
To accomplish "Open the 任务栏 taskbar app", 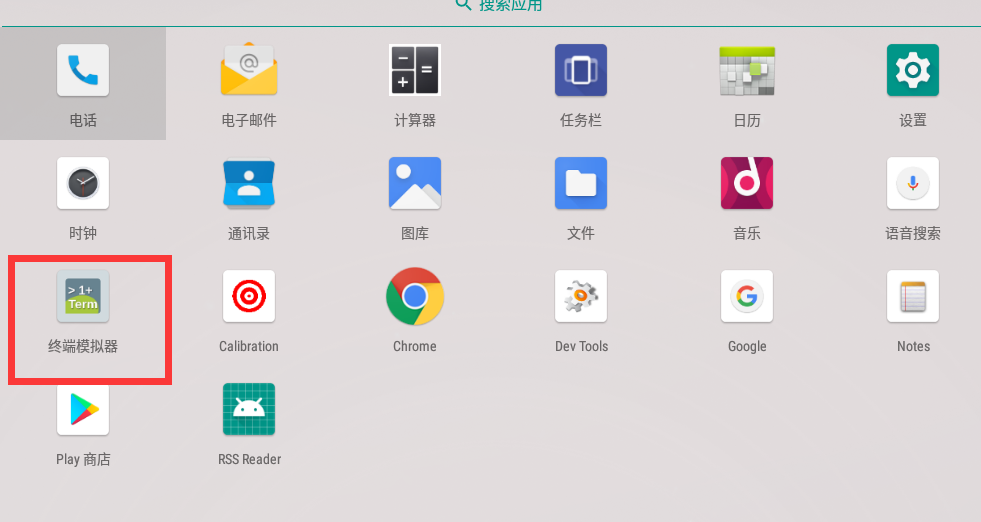I will tap(581, 71).
